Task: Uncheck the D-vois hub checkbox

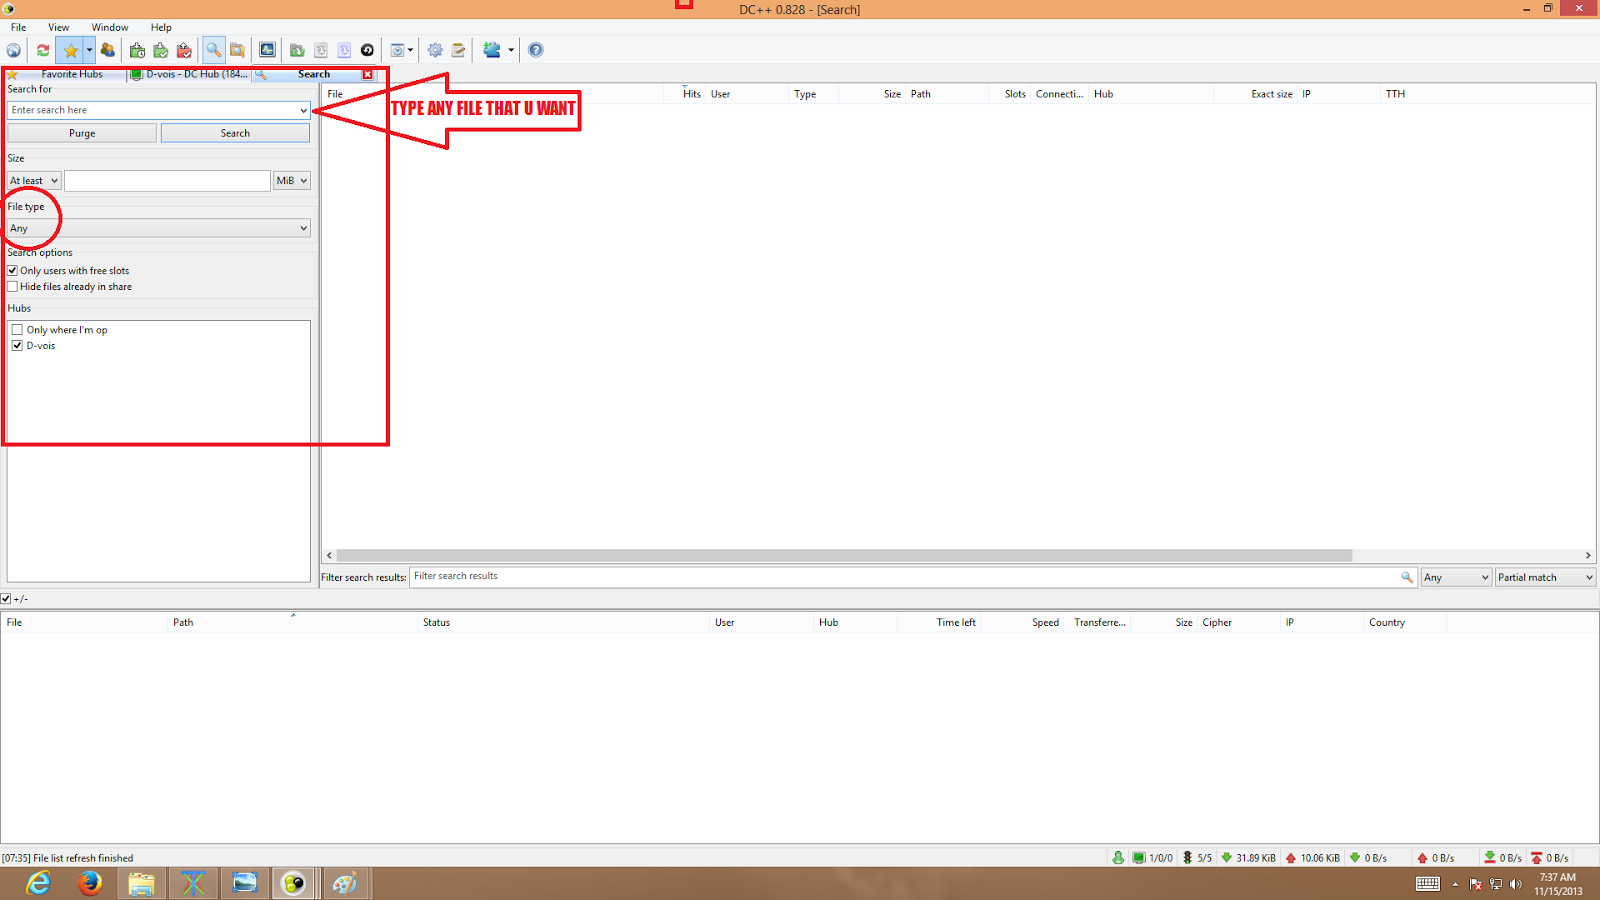Action: (17, 345)
